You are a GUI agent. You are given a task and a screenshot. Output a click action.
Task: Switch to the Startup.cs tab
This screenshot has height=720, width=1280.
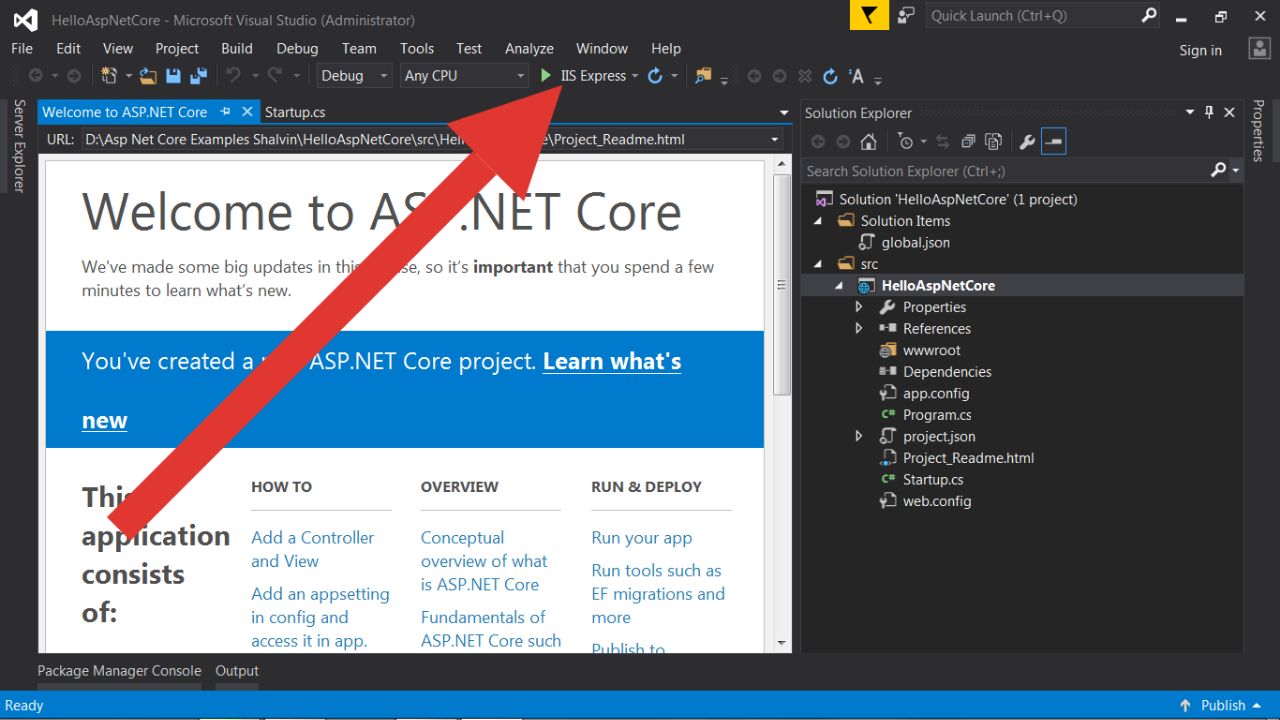[x=295, y=112]
